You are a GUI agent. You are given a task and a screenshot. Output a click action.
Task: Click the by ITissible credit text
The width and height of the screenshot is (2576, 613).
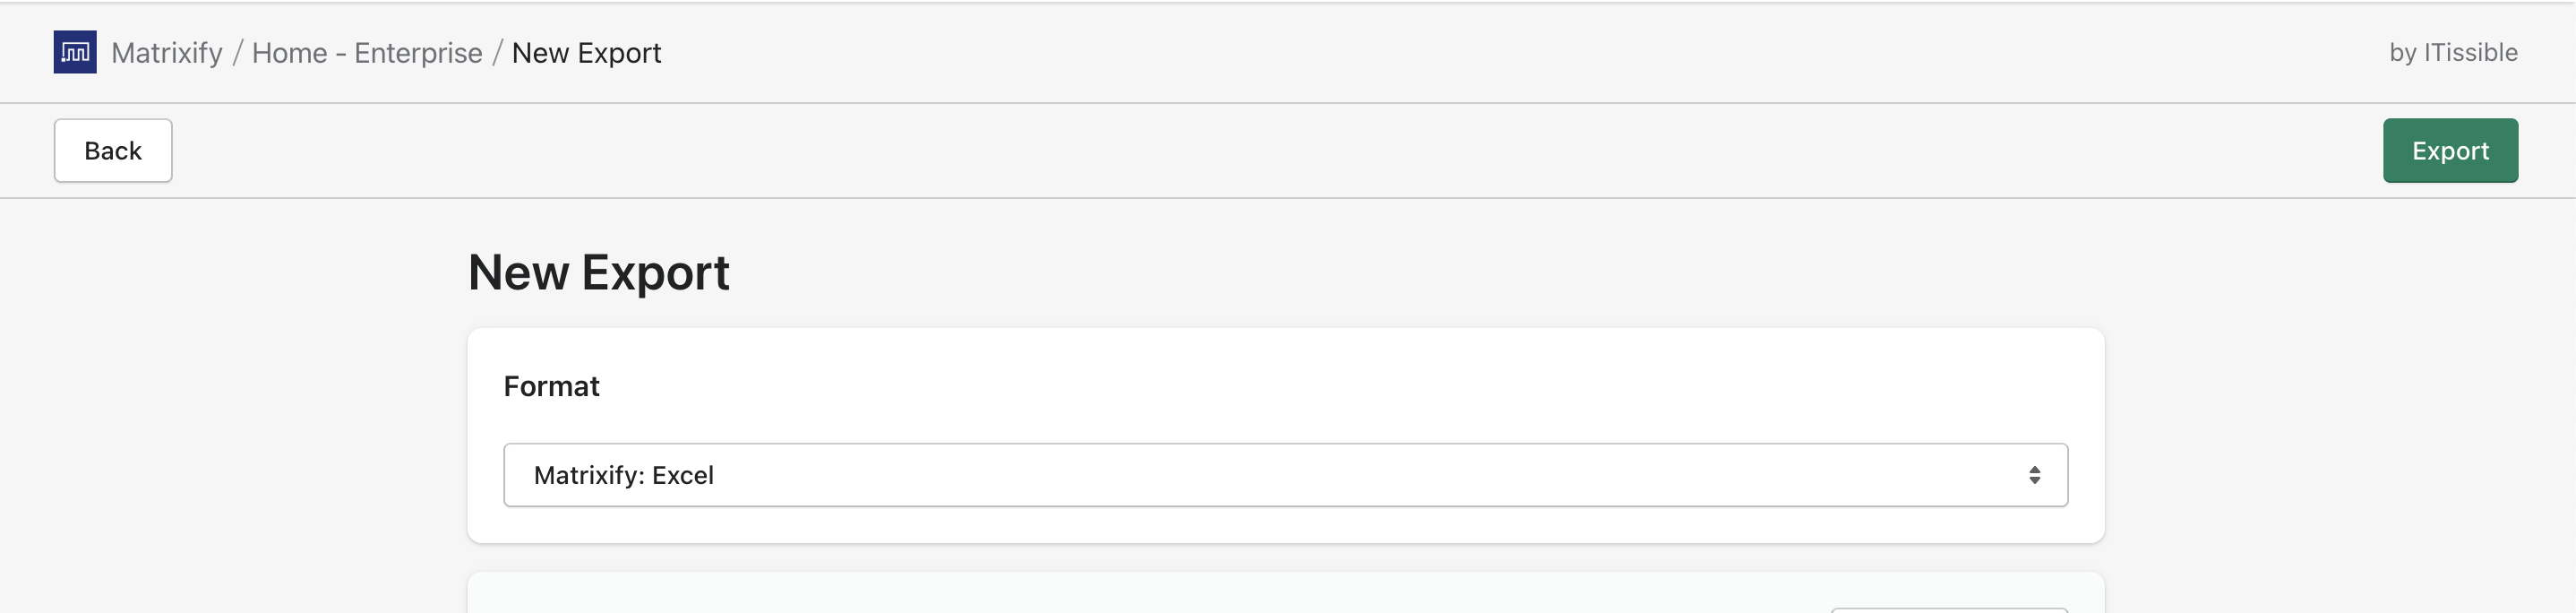2452,53
